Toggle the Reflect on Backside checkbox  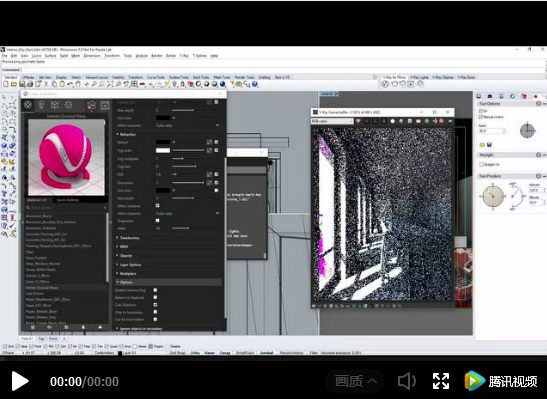(x=155, y=297)
